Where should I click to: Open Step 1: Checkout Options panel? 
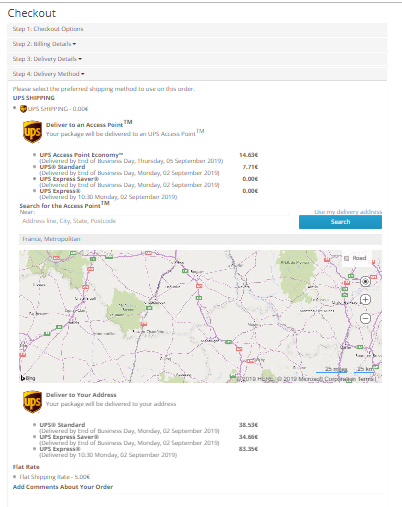tap(48, 29)
